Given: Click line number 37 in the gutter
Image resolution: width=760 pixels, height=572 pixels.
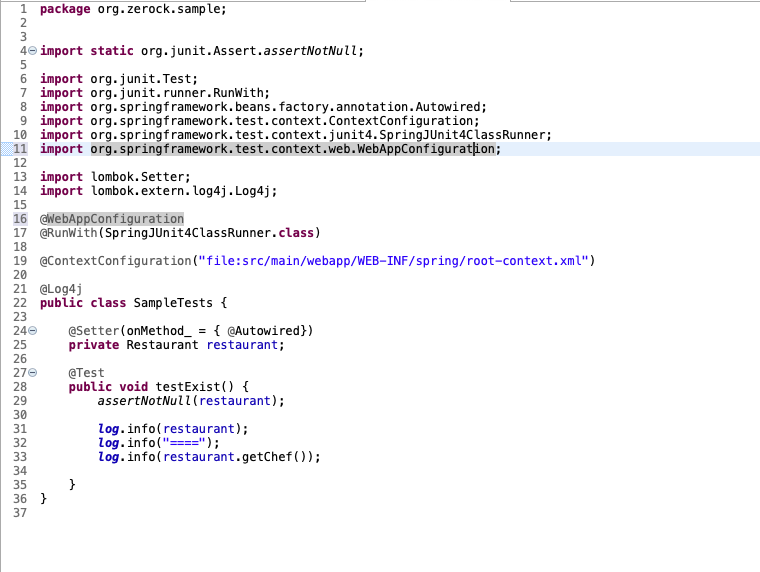Looking at the screenshot, I should click(20, 513).
